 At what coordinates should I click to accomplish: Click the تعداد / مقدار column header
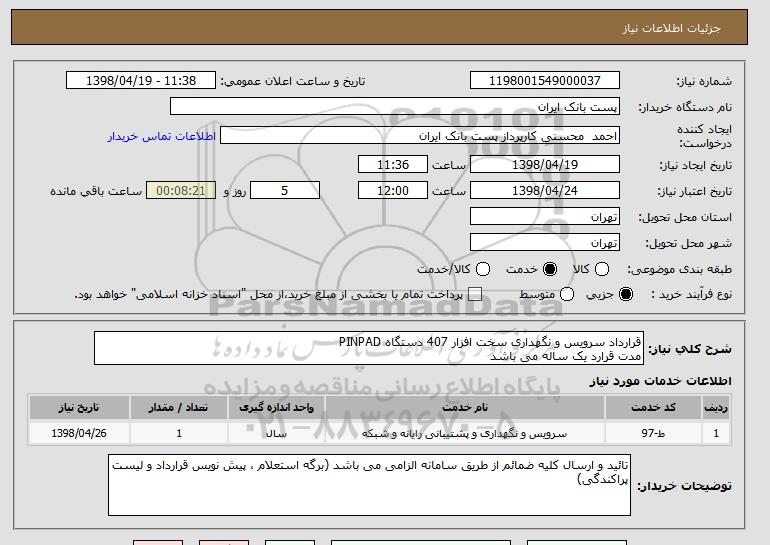tap(179, 408)
